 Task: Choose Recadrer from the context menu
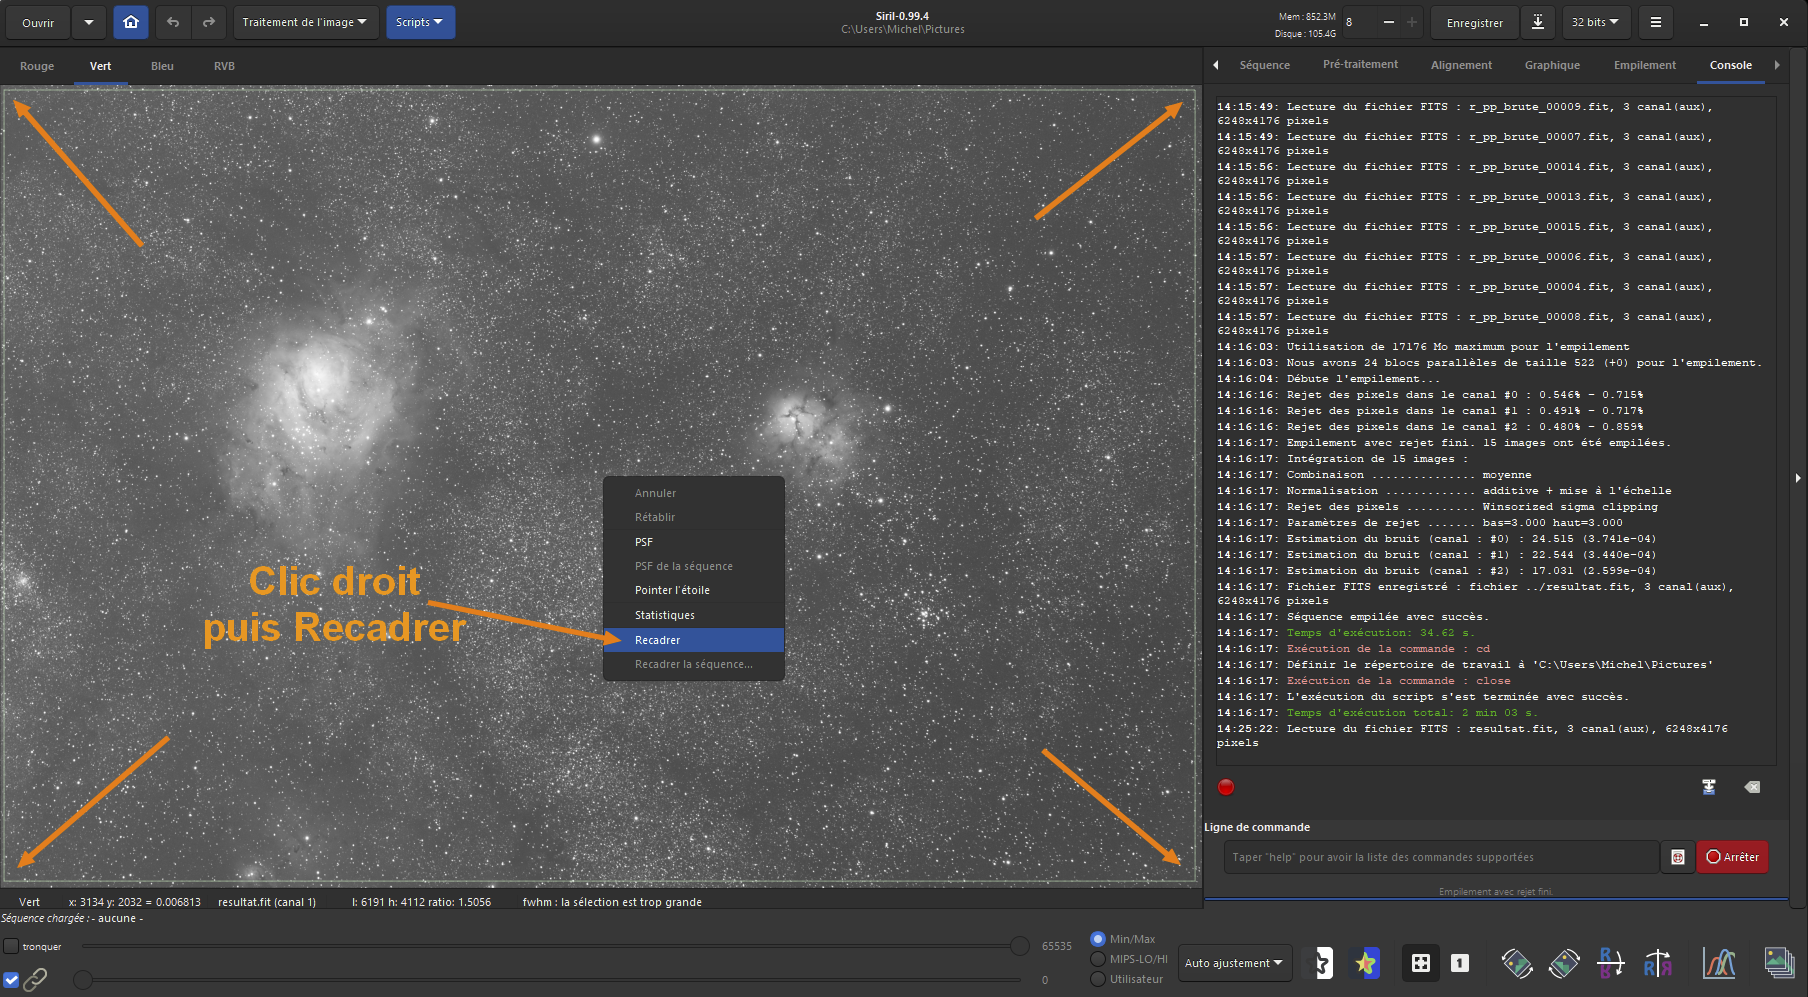[x=694, y=640]
